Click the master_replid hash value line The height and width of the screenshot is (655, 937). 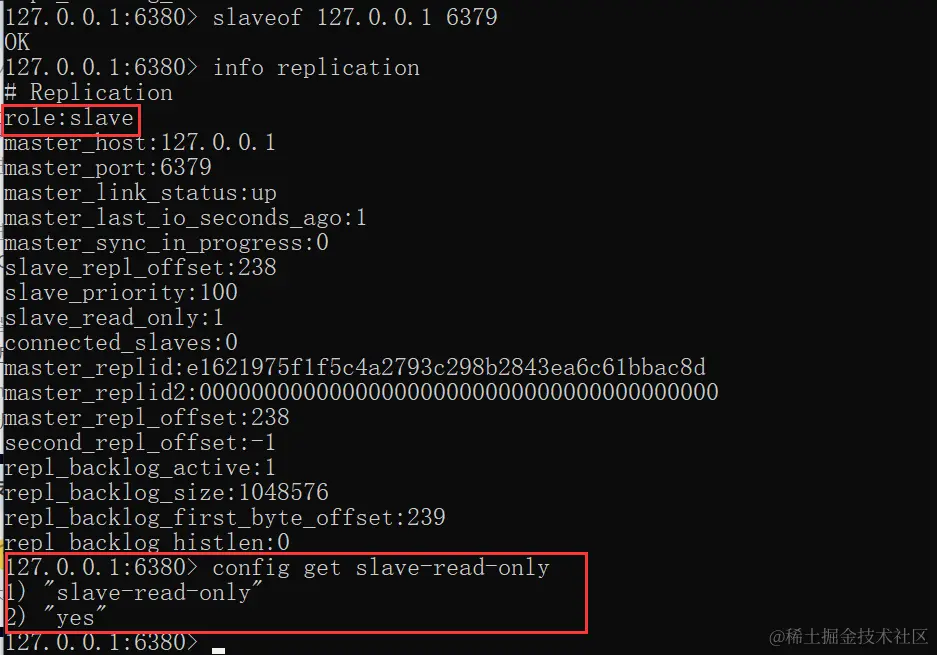pyautogui.click(x=355, y=368)
